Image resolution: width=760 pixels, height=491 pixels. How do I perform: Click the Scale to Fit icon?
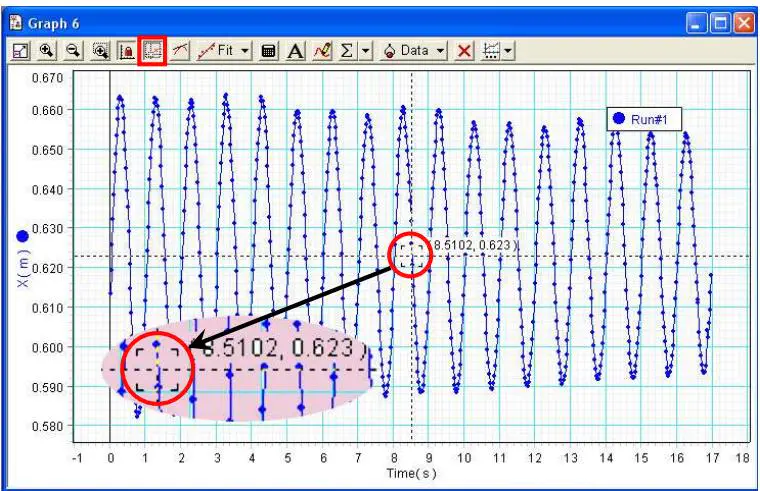[19, 48]
